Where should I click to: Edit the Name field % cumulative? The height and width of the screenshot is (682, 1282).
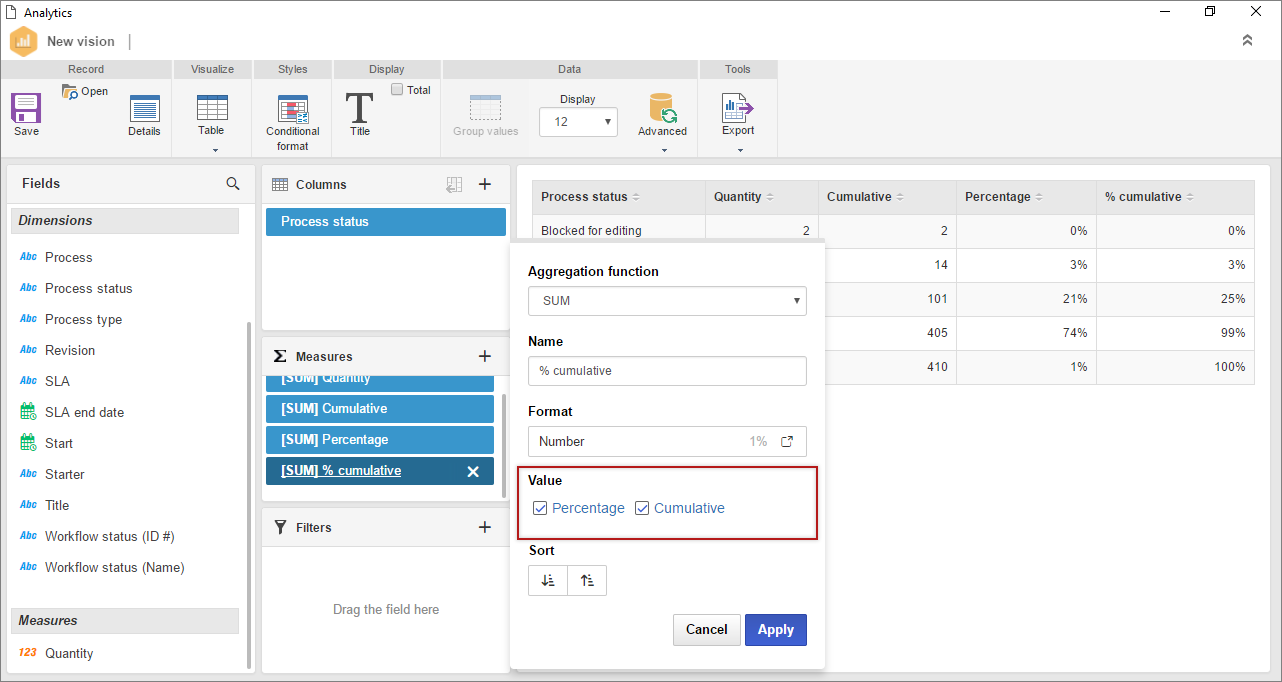click(667, 370)
